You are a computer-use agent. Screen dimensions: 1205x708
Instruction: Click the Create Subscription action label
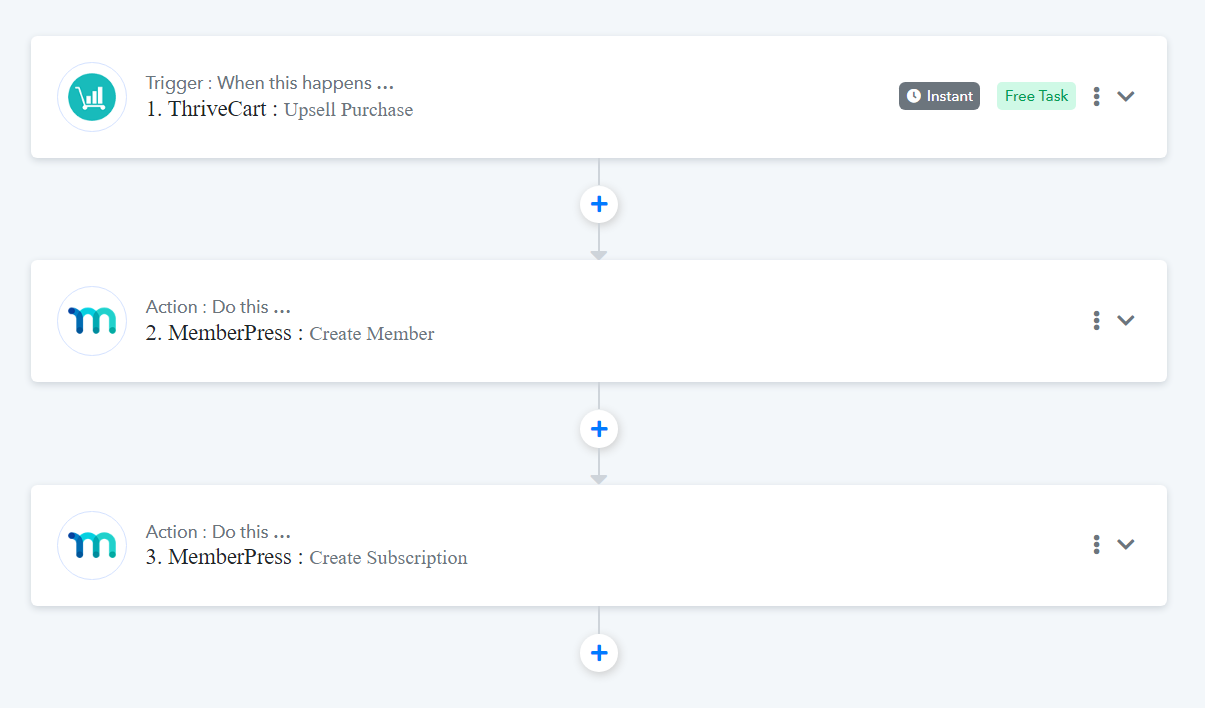(x=388, y=558)
